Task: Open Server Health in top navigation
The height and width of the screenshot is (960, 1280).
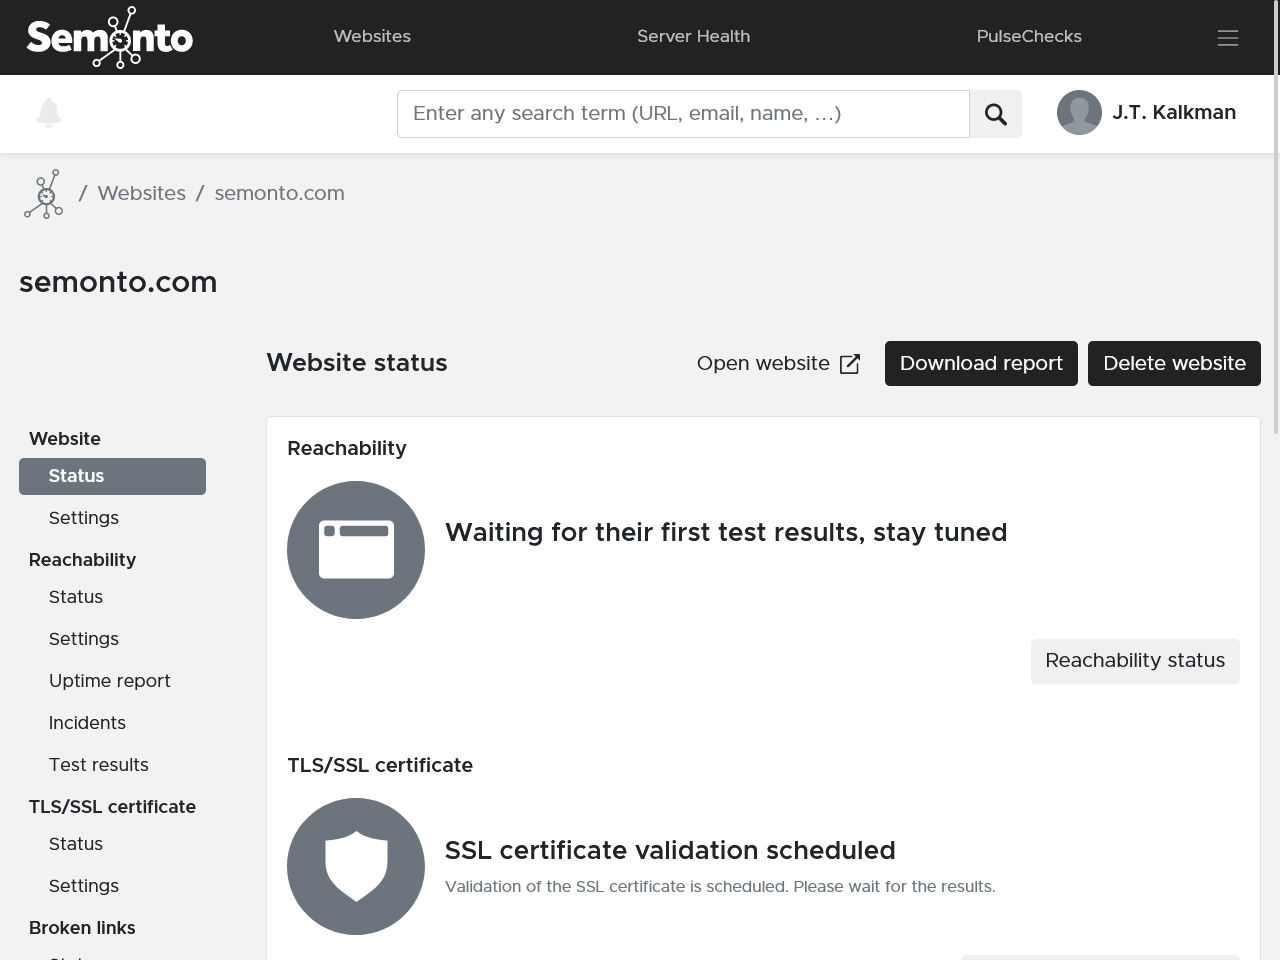Action: click(694, 36)
